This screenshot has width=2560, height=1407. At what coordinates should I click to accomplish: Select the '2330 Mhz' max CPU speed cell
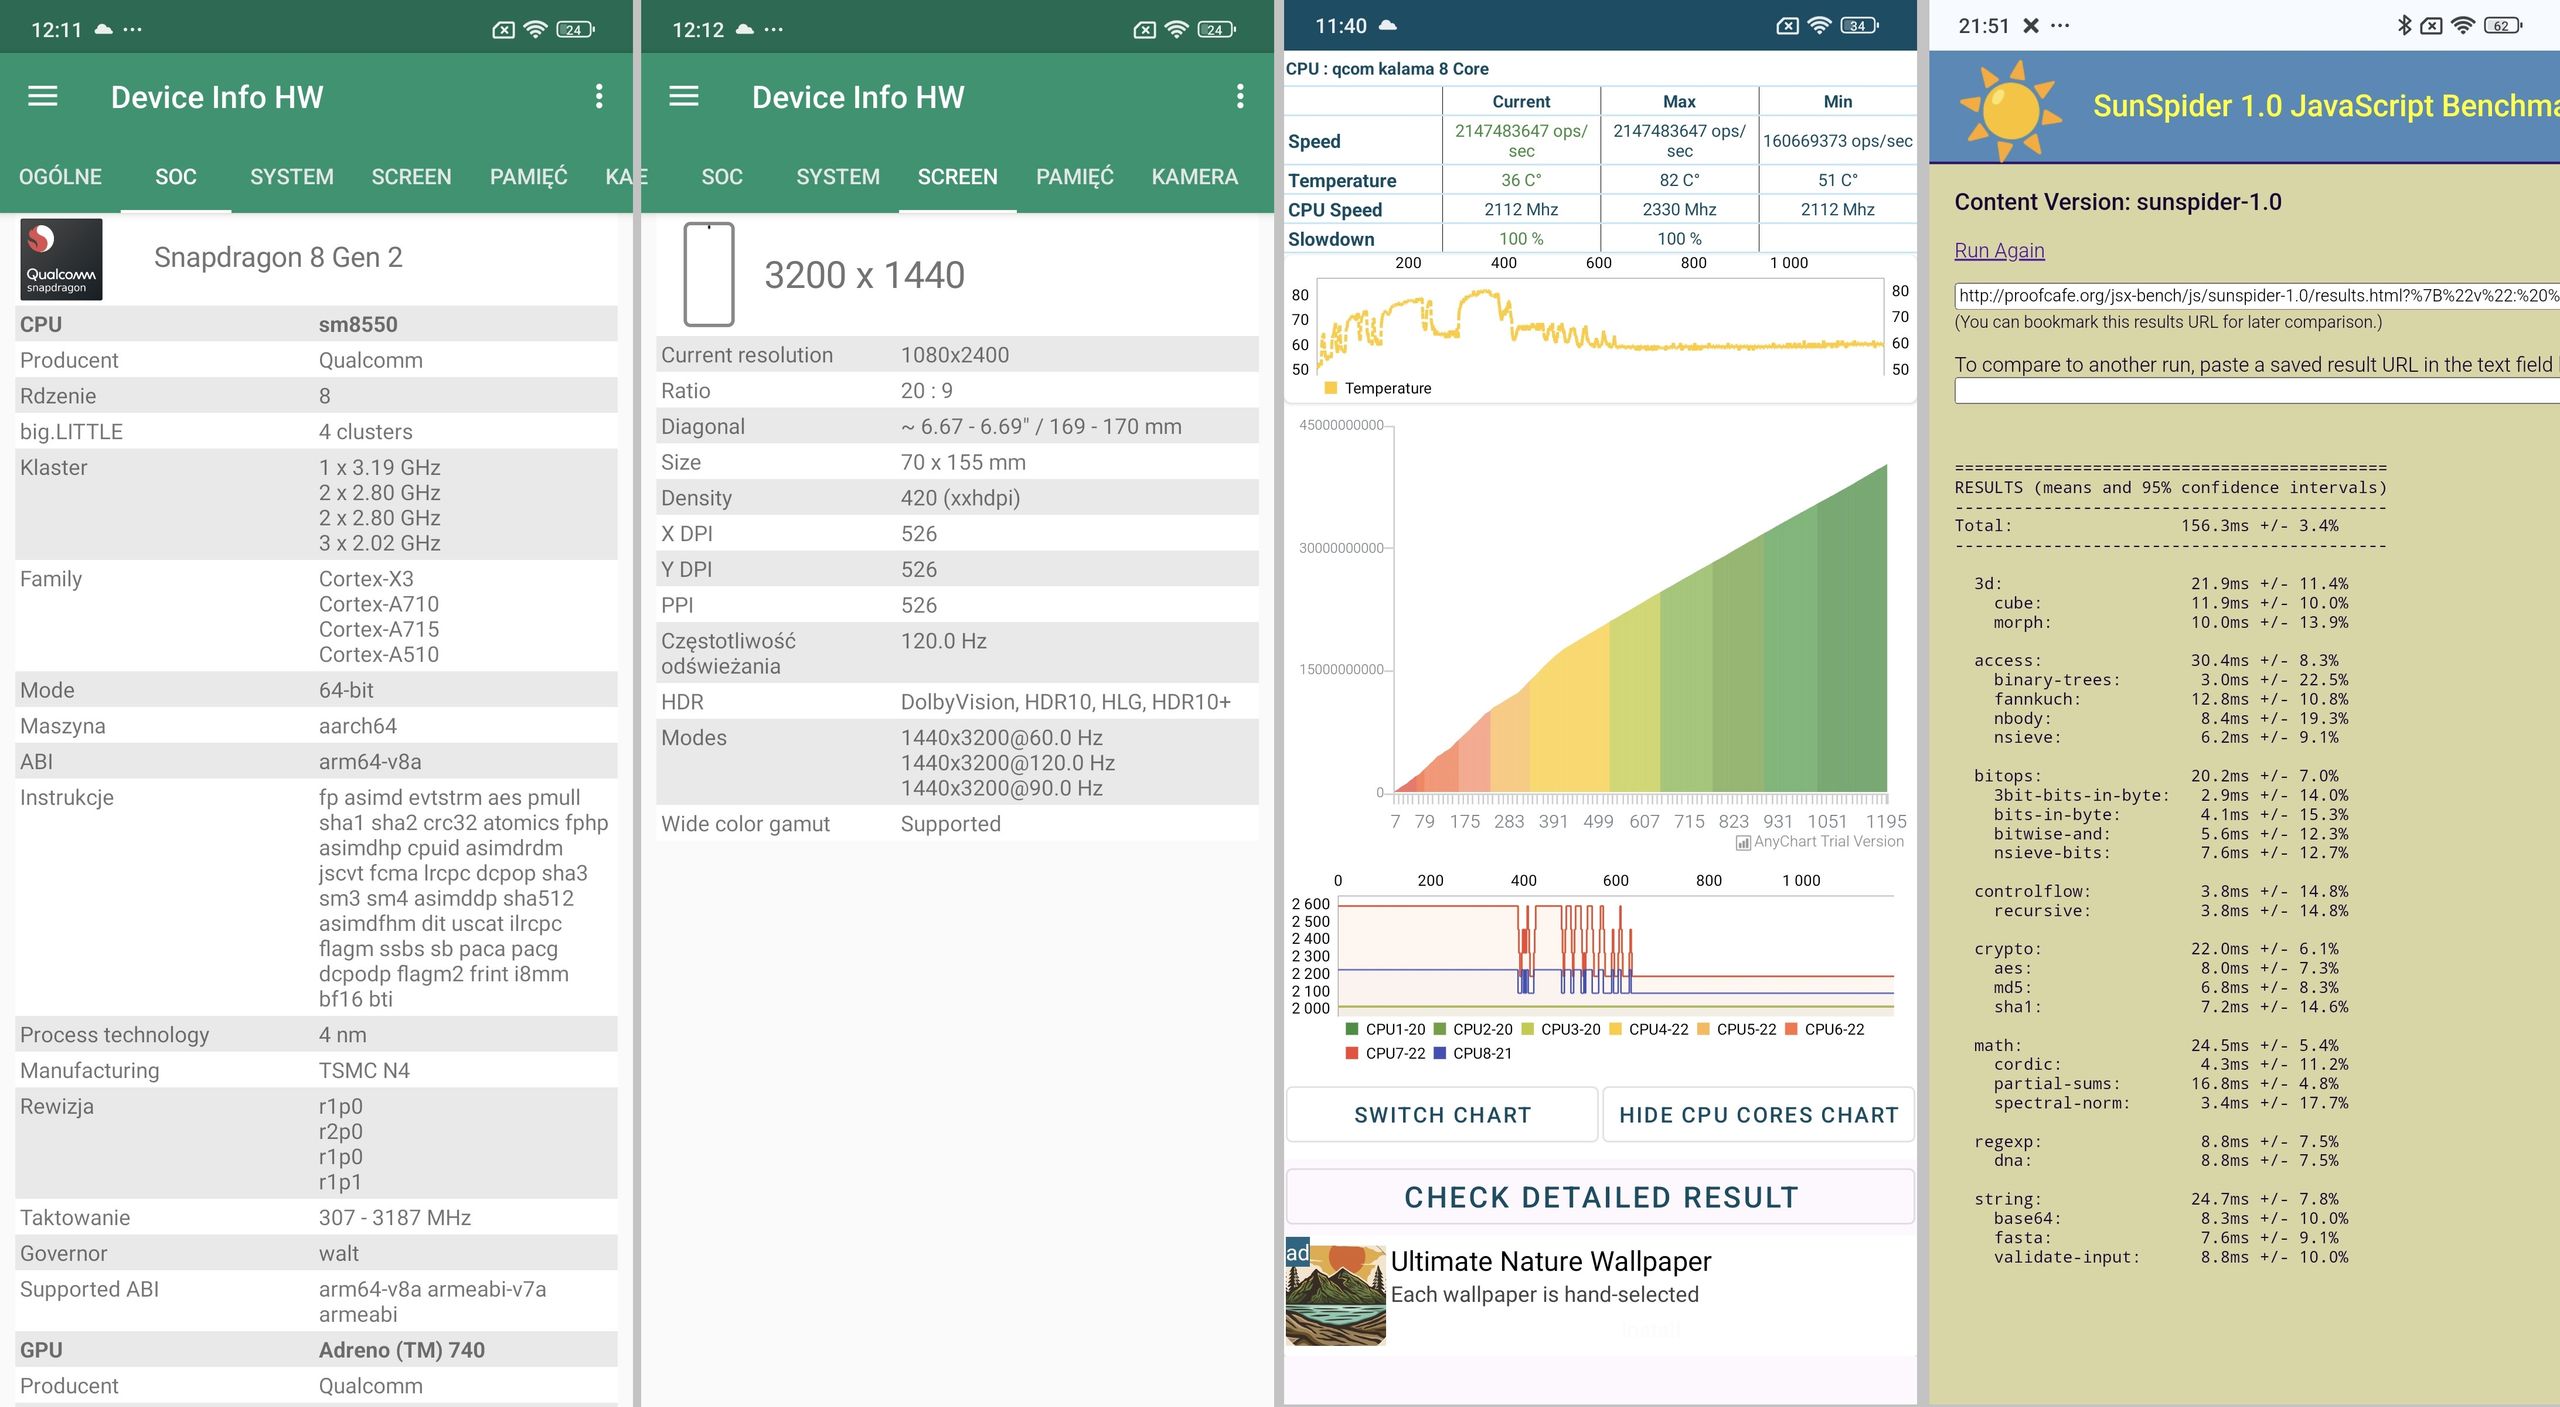click(x=1680, y=209)
